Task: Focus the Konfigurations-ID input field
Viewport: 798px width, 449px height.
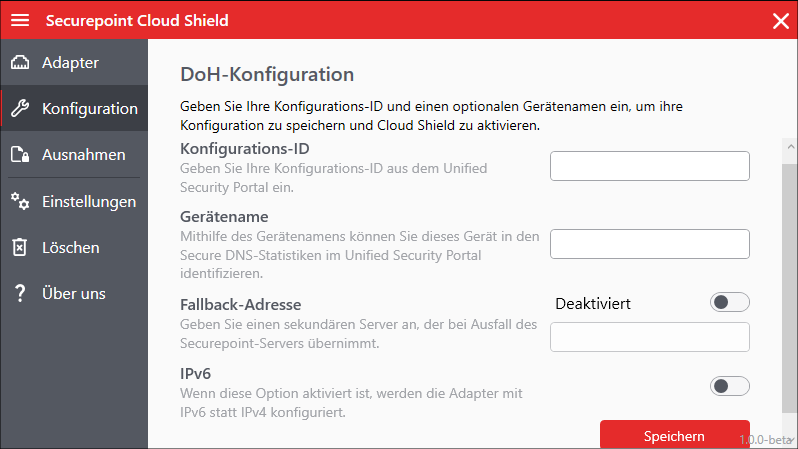Action: (x=649, y=166)
